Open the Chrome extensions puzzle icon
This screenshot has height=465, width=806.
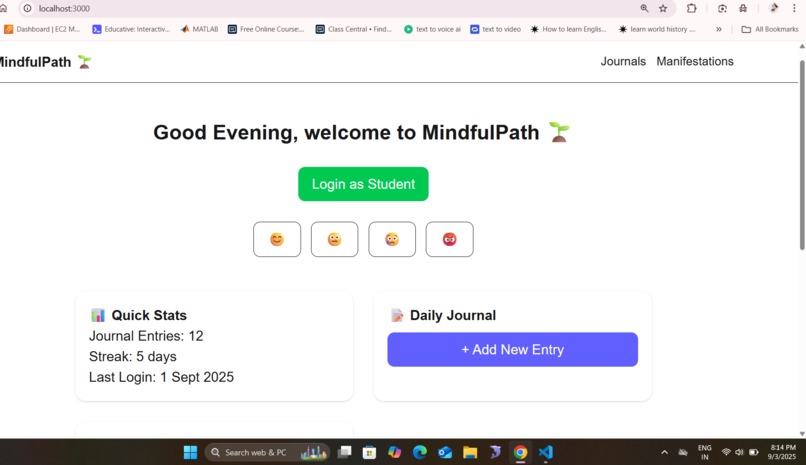(692, 8)
